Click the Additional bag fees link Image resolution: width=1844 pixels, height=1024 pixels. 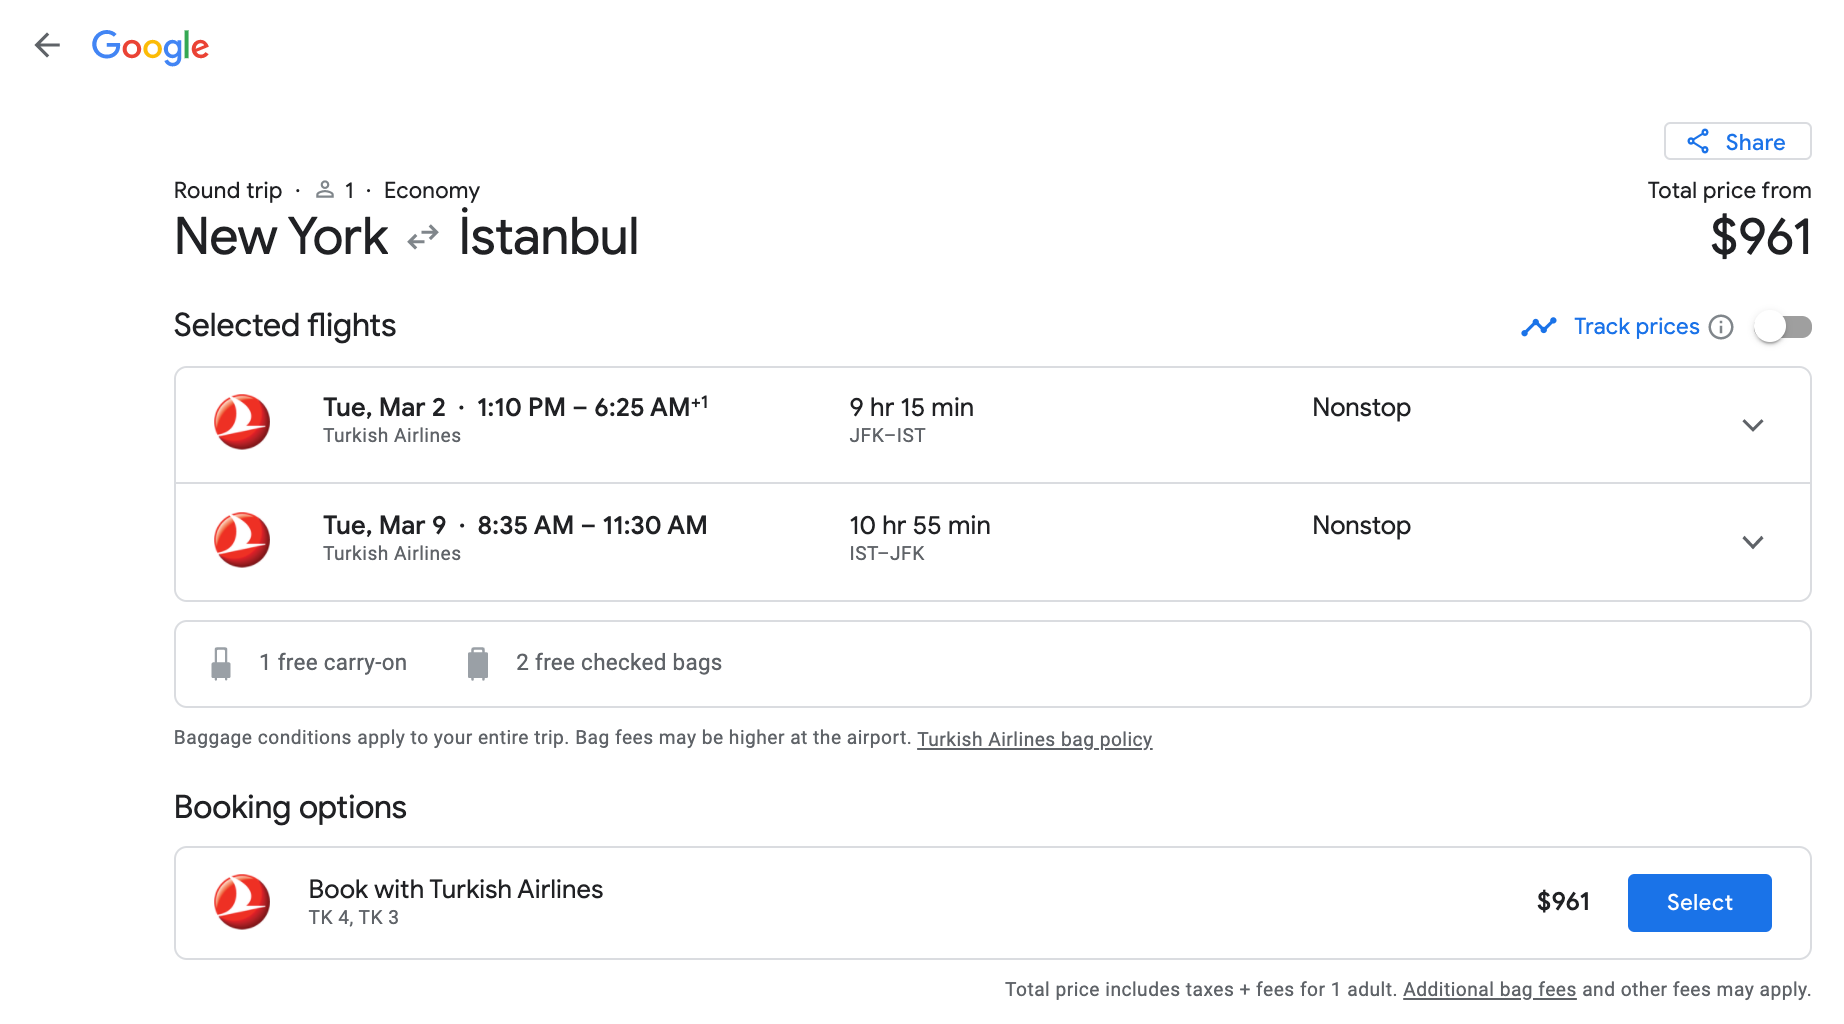[1489, 989]
